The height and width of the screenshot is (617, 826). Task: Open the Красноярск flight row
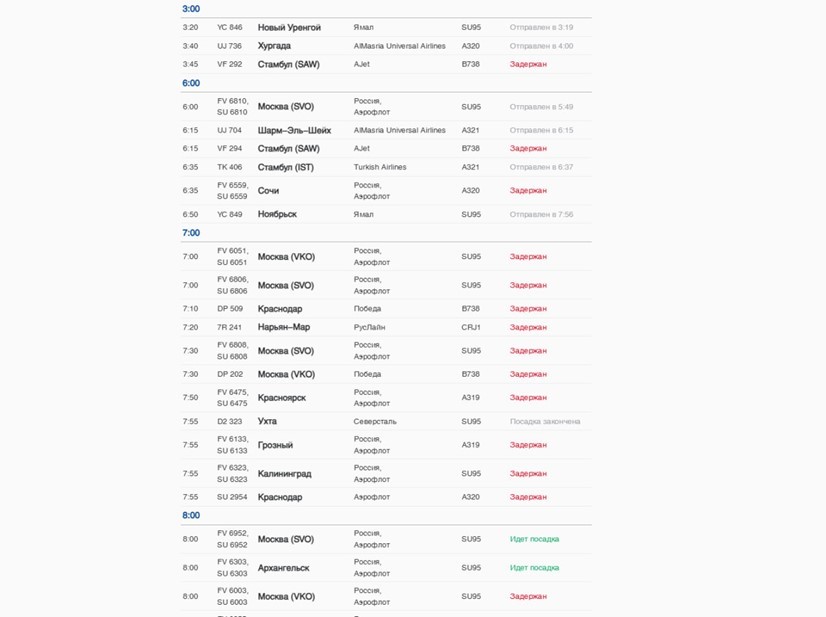click(x=282, y=397)
